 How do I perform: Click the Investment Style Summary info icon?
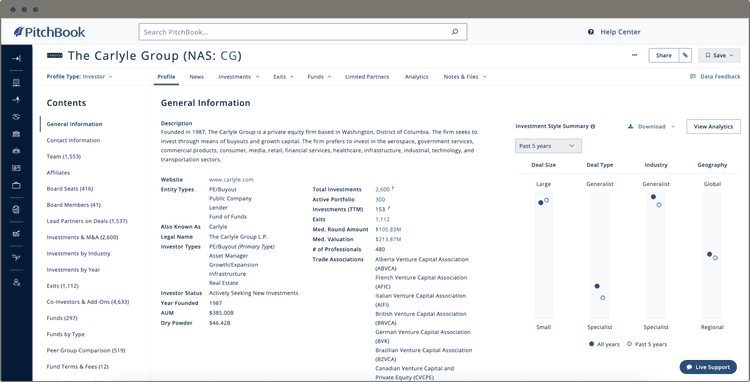coord(593,127)
